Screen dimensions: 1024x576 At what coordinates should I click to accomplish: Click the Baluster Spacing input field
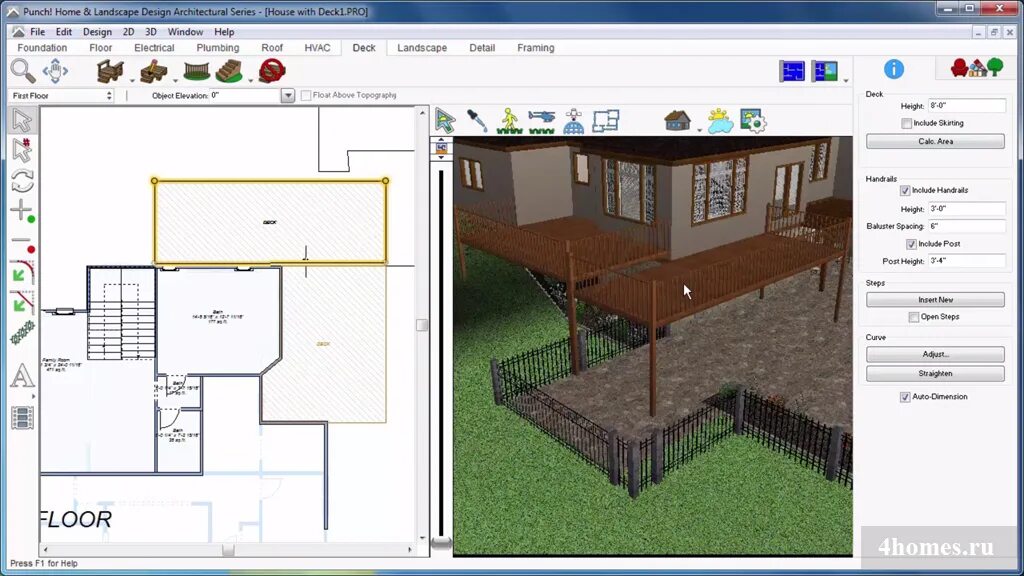pyautogui.click(x=966, y=226)
